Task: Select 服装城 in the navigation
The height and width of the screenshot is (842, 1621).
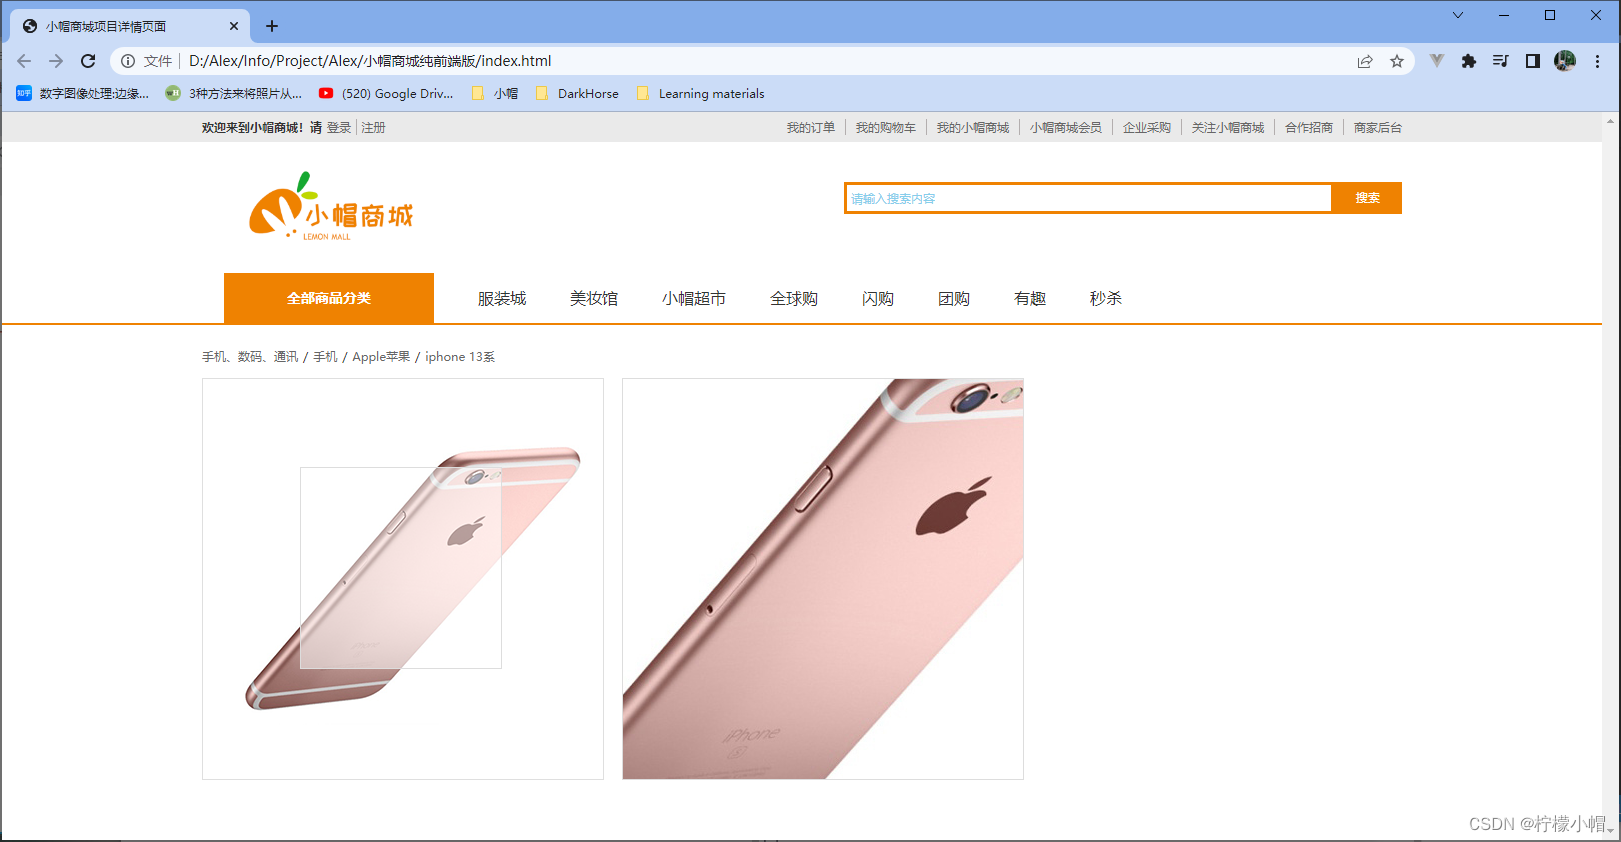Action: point(502,298)
